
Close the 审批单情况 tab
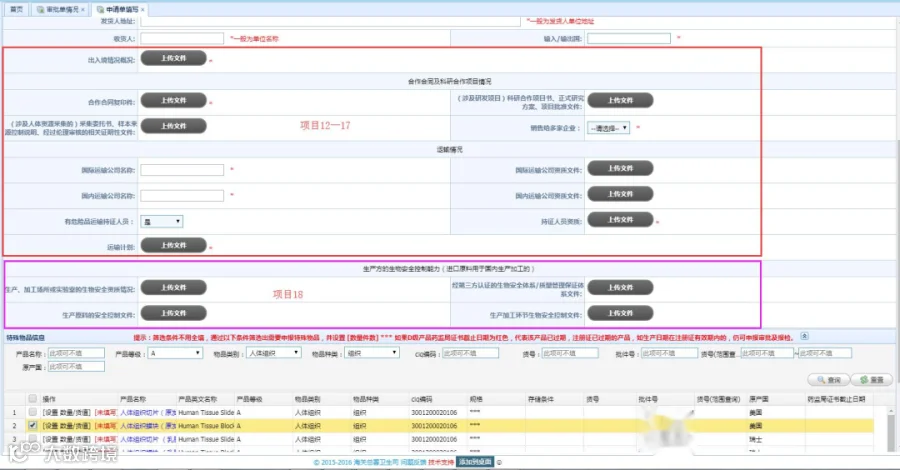point(83,10)
